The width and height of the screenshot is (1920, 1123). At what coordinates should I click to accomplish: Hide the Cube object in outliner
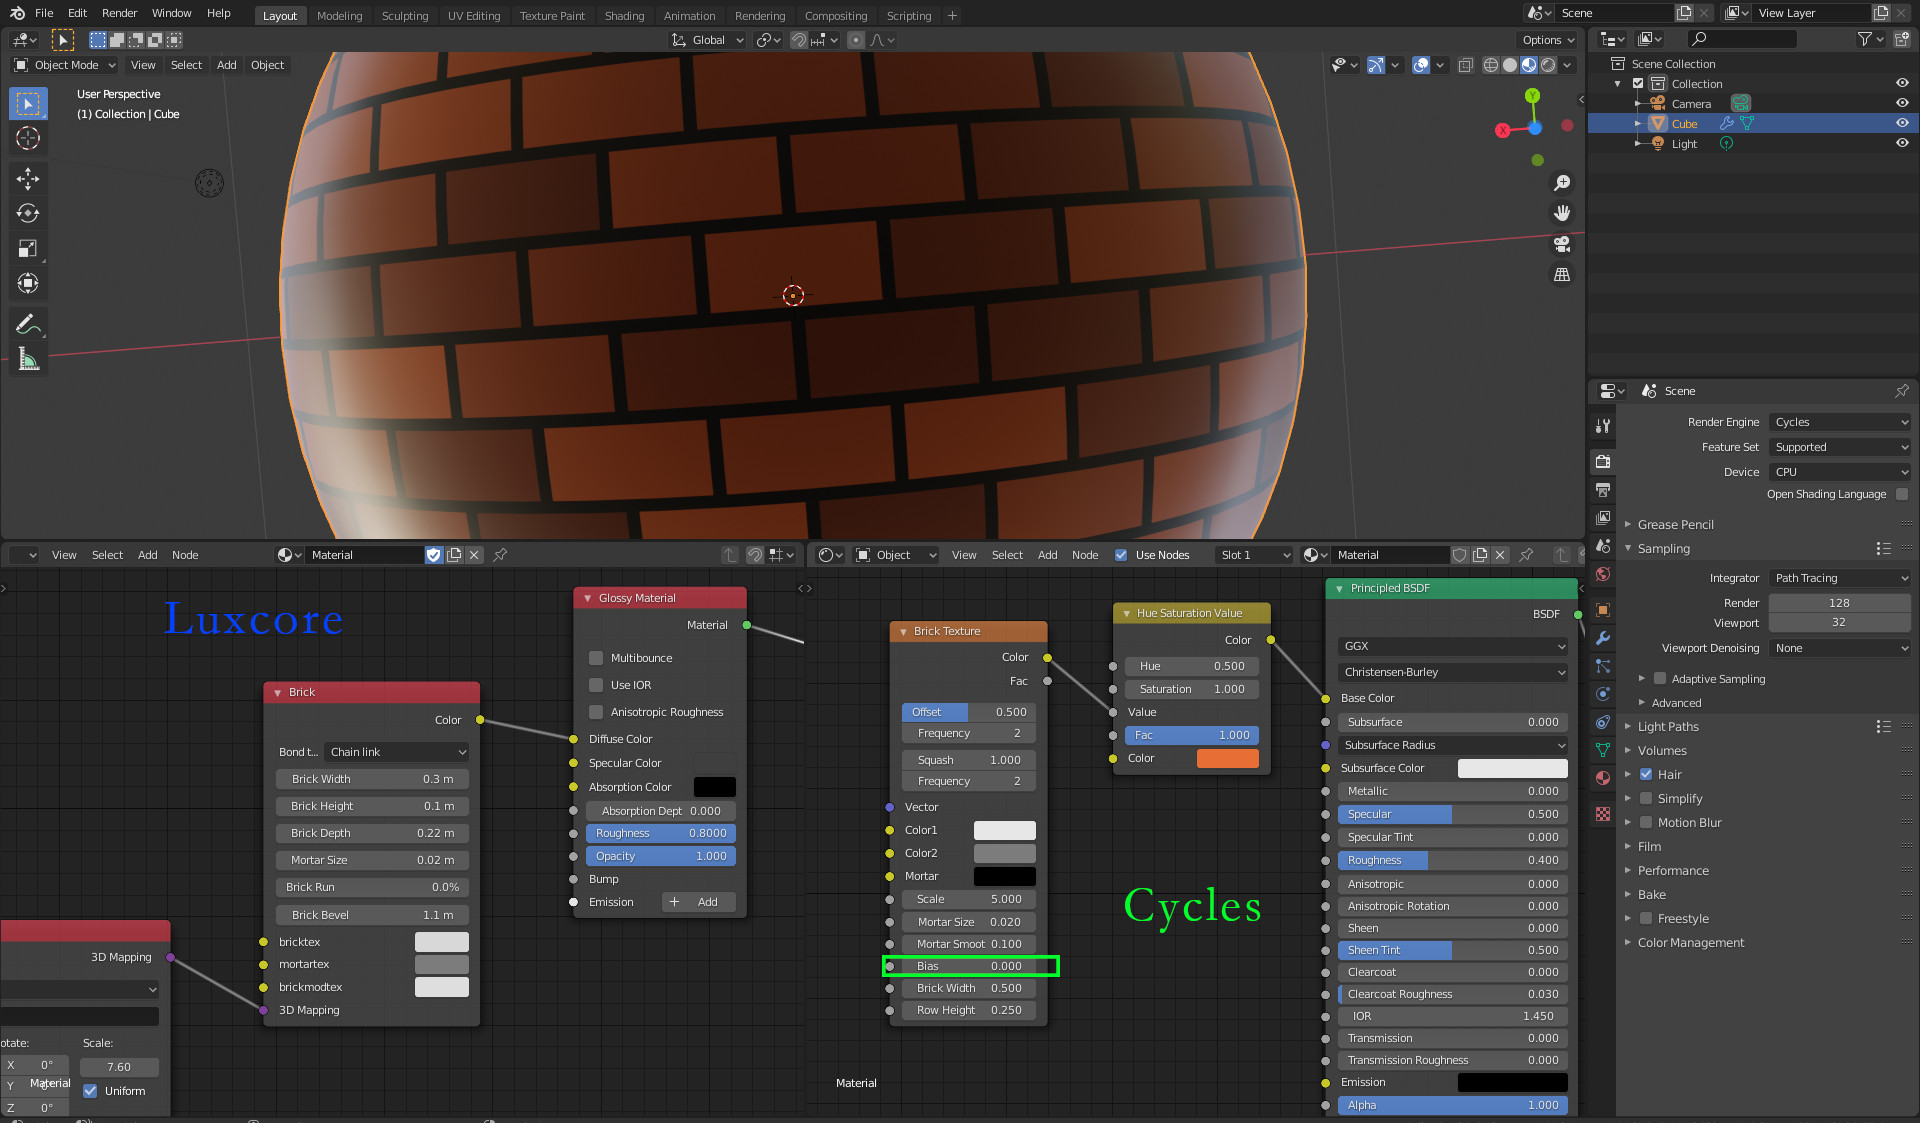tap(1902, 124)
